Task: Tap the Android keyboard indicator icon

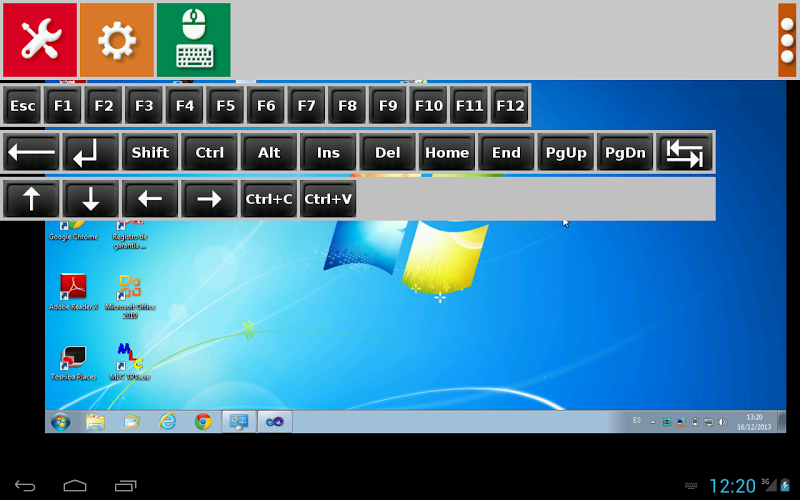Action: (x=691, y=486)
